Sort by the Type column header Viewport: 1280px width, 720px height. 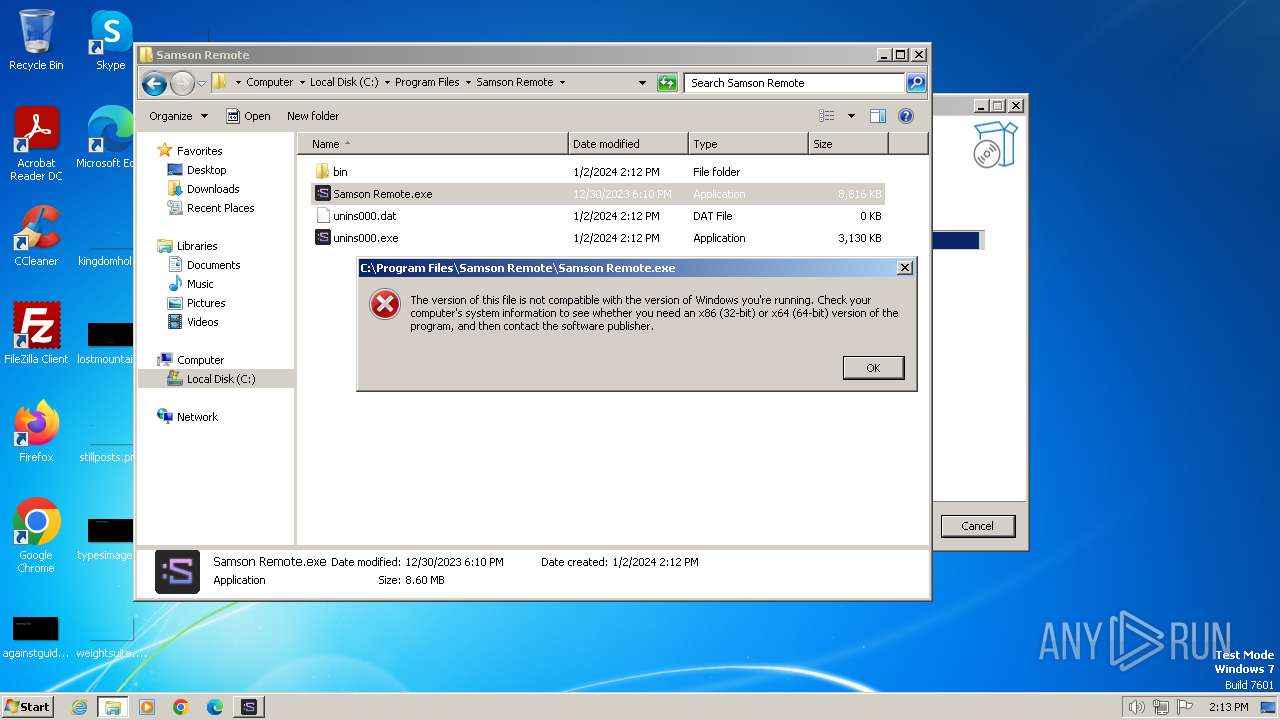coord(748,144)
